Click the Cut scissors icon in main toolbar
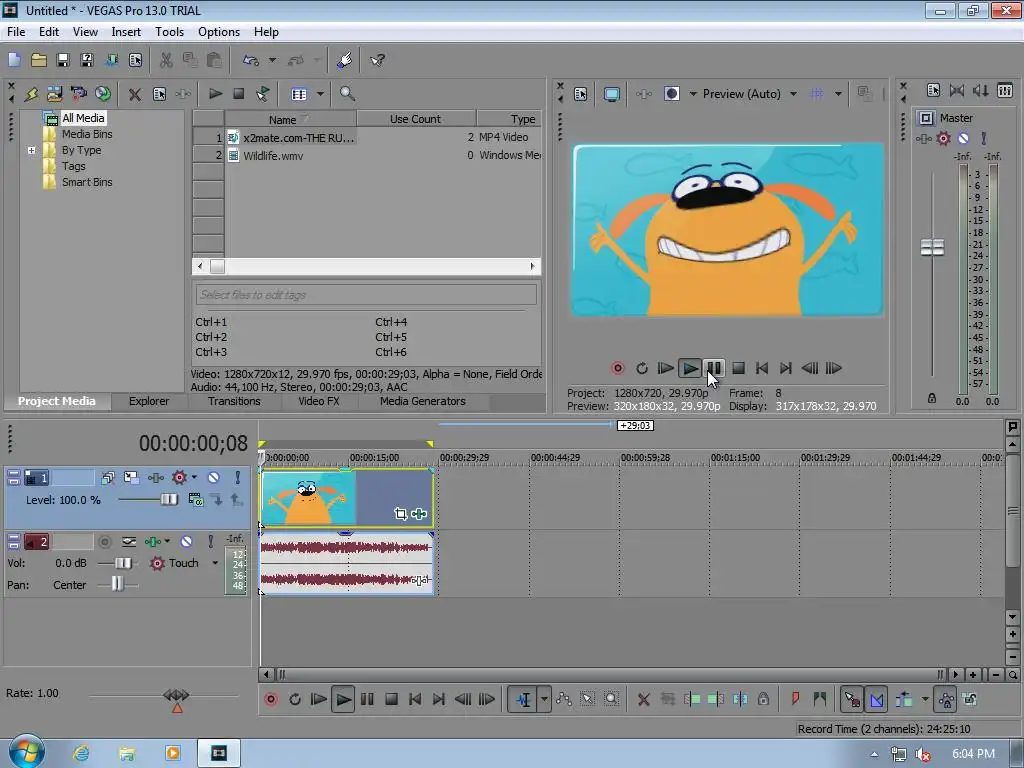Viewport: 1024px width, 768px height. point(166,60)
